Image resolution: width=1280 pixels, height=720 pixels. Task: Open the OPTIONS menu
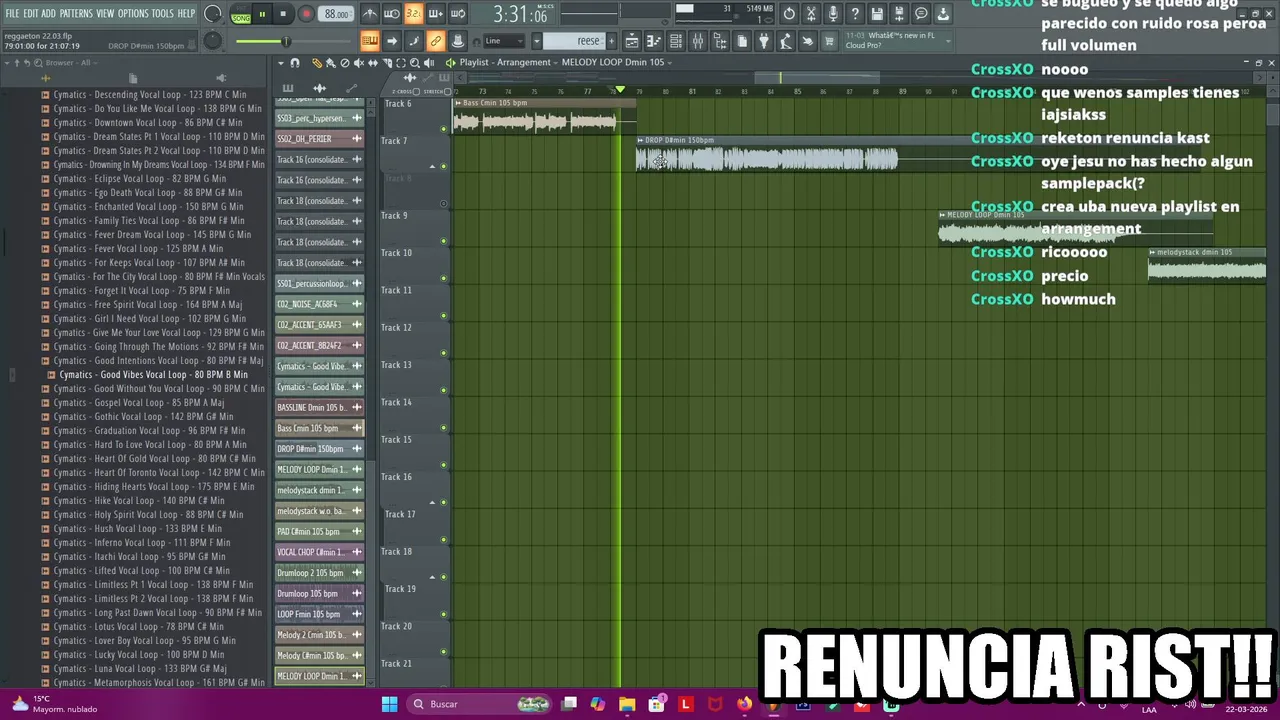click(x=133, y=14)
